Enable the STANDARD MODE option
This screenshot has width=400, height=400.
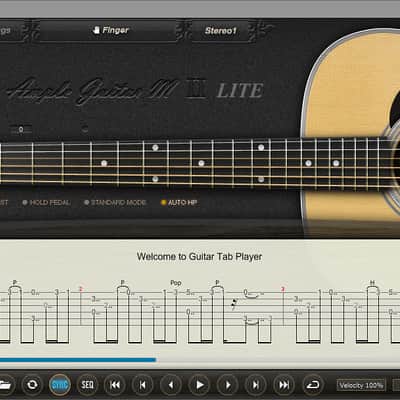(x=115, y=202)
